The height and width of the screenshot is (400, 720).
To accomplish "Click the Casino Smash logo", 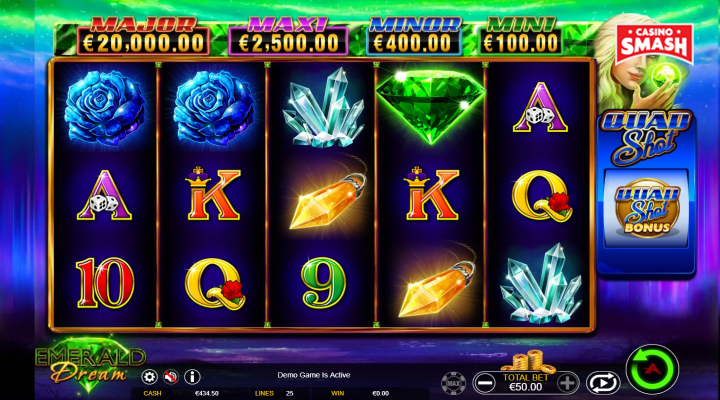I will tap(654, 44).
